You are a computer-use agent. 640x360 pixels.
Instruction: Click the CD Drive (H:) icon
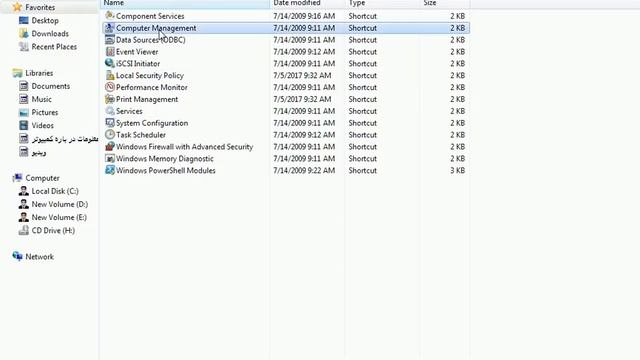[24, 230]
